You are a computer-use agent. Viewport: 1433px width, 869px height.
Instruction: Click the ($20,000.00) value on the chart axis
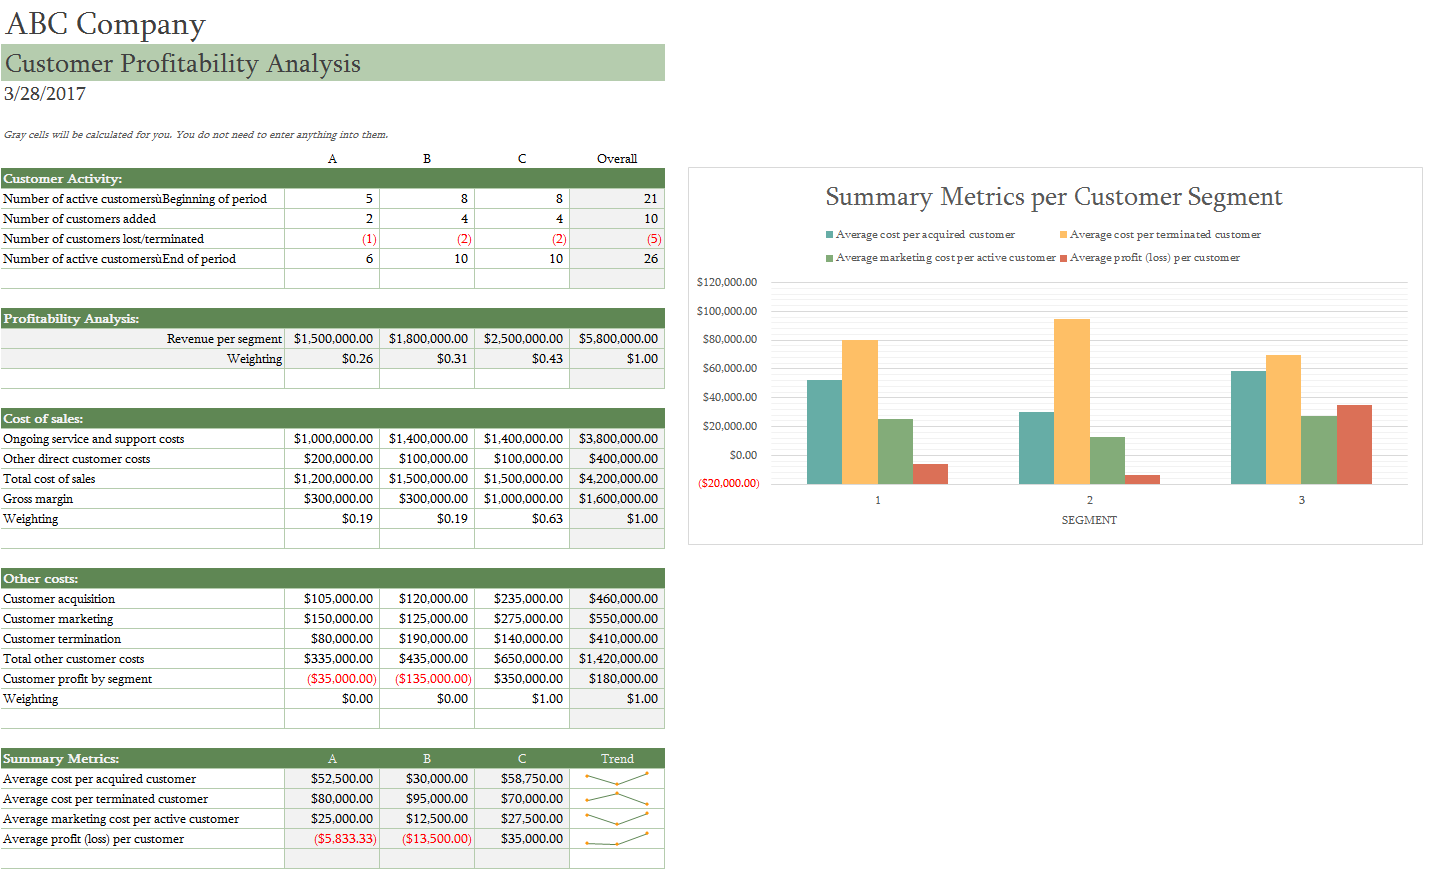727,483
